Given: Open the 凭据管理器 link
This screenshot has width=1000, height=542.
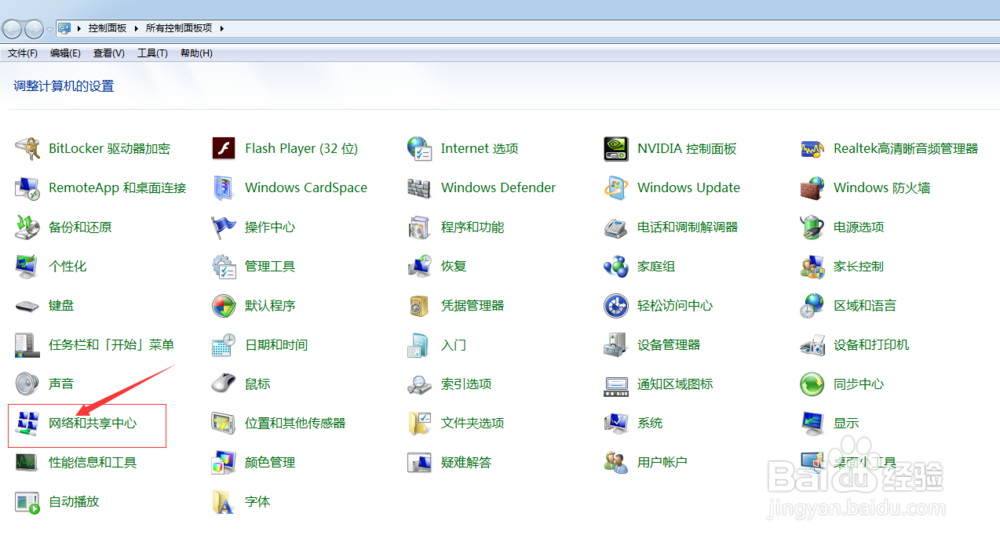Looking at the screenshot, I should [473, 306].
